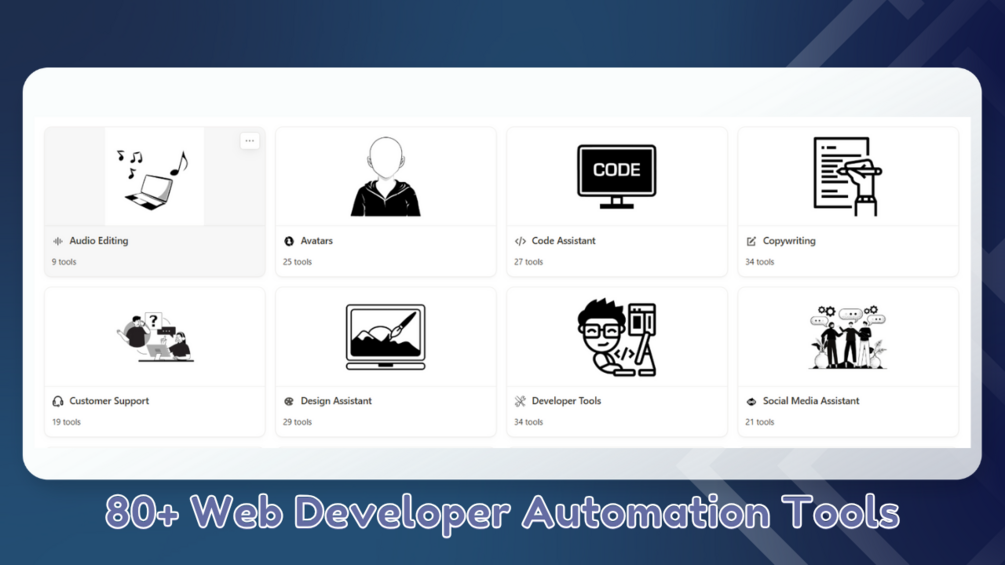Click the '19 tools' count text
1005x565 pixels.
[66, 422]
